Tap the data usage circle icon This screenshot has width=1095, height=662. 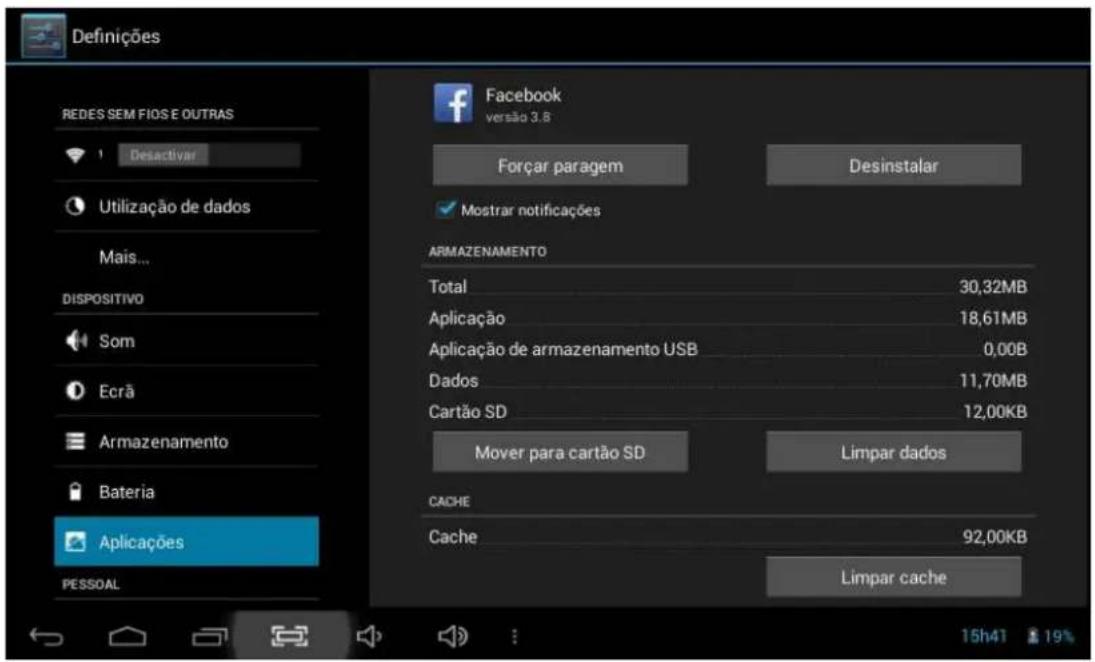pyautogui.click(x=75, y=206)
